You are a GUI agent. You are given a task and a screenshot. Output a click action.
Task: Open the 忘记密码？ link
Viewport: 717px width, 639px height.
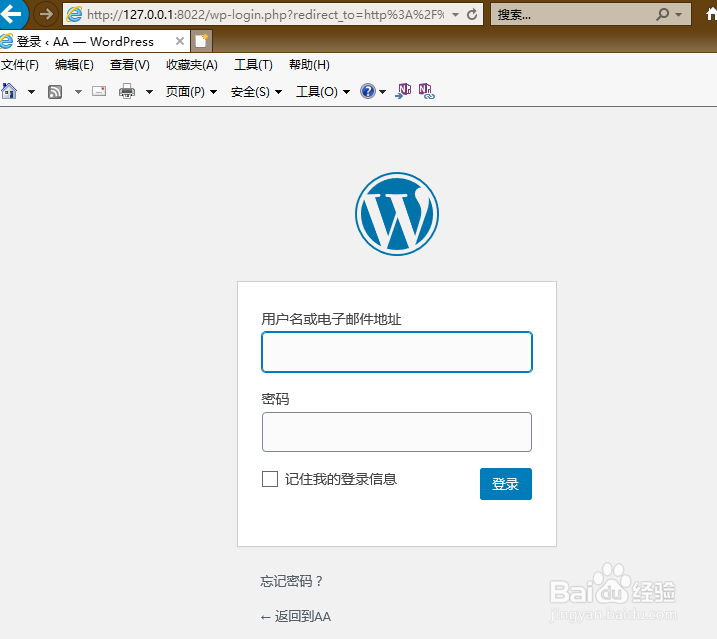292,581
